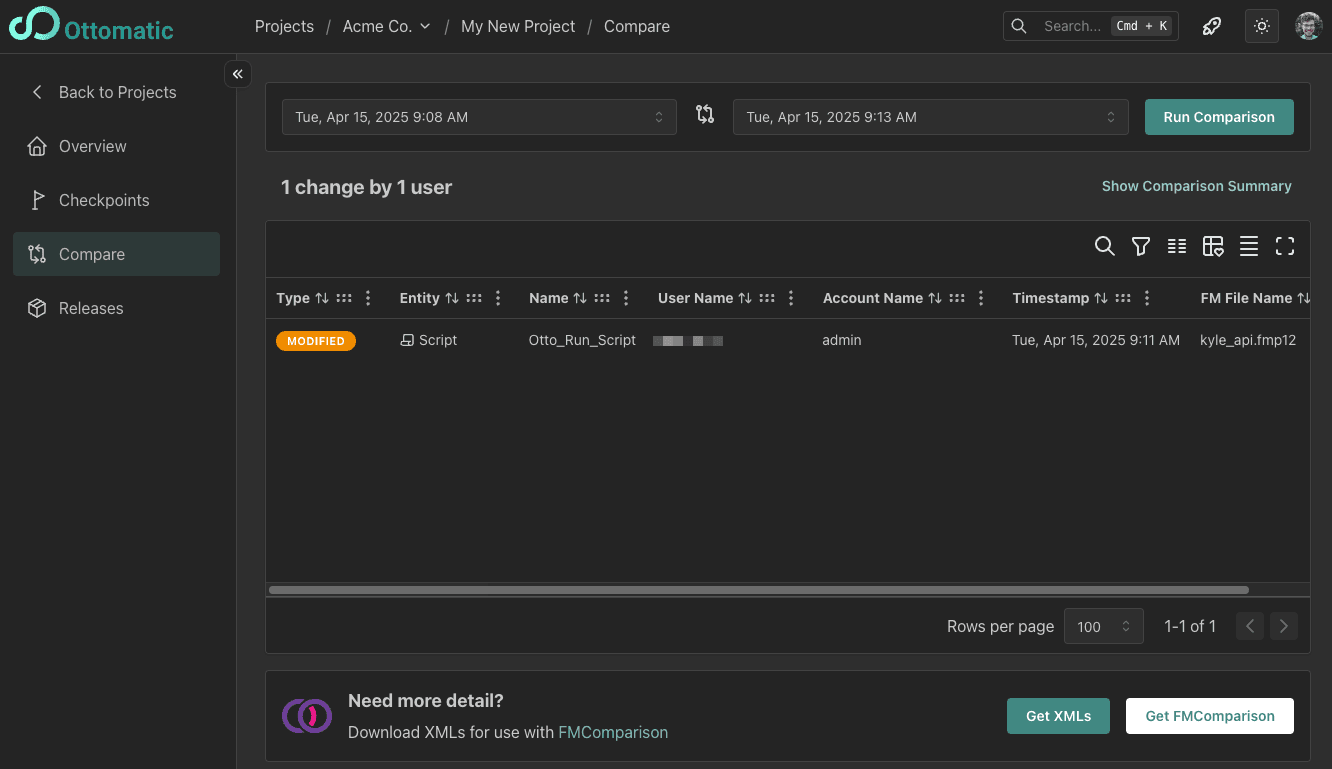Open the table filter funnel icon
The height and width of the screenshot is (769, 1332).
click(x=1140, y=246)
